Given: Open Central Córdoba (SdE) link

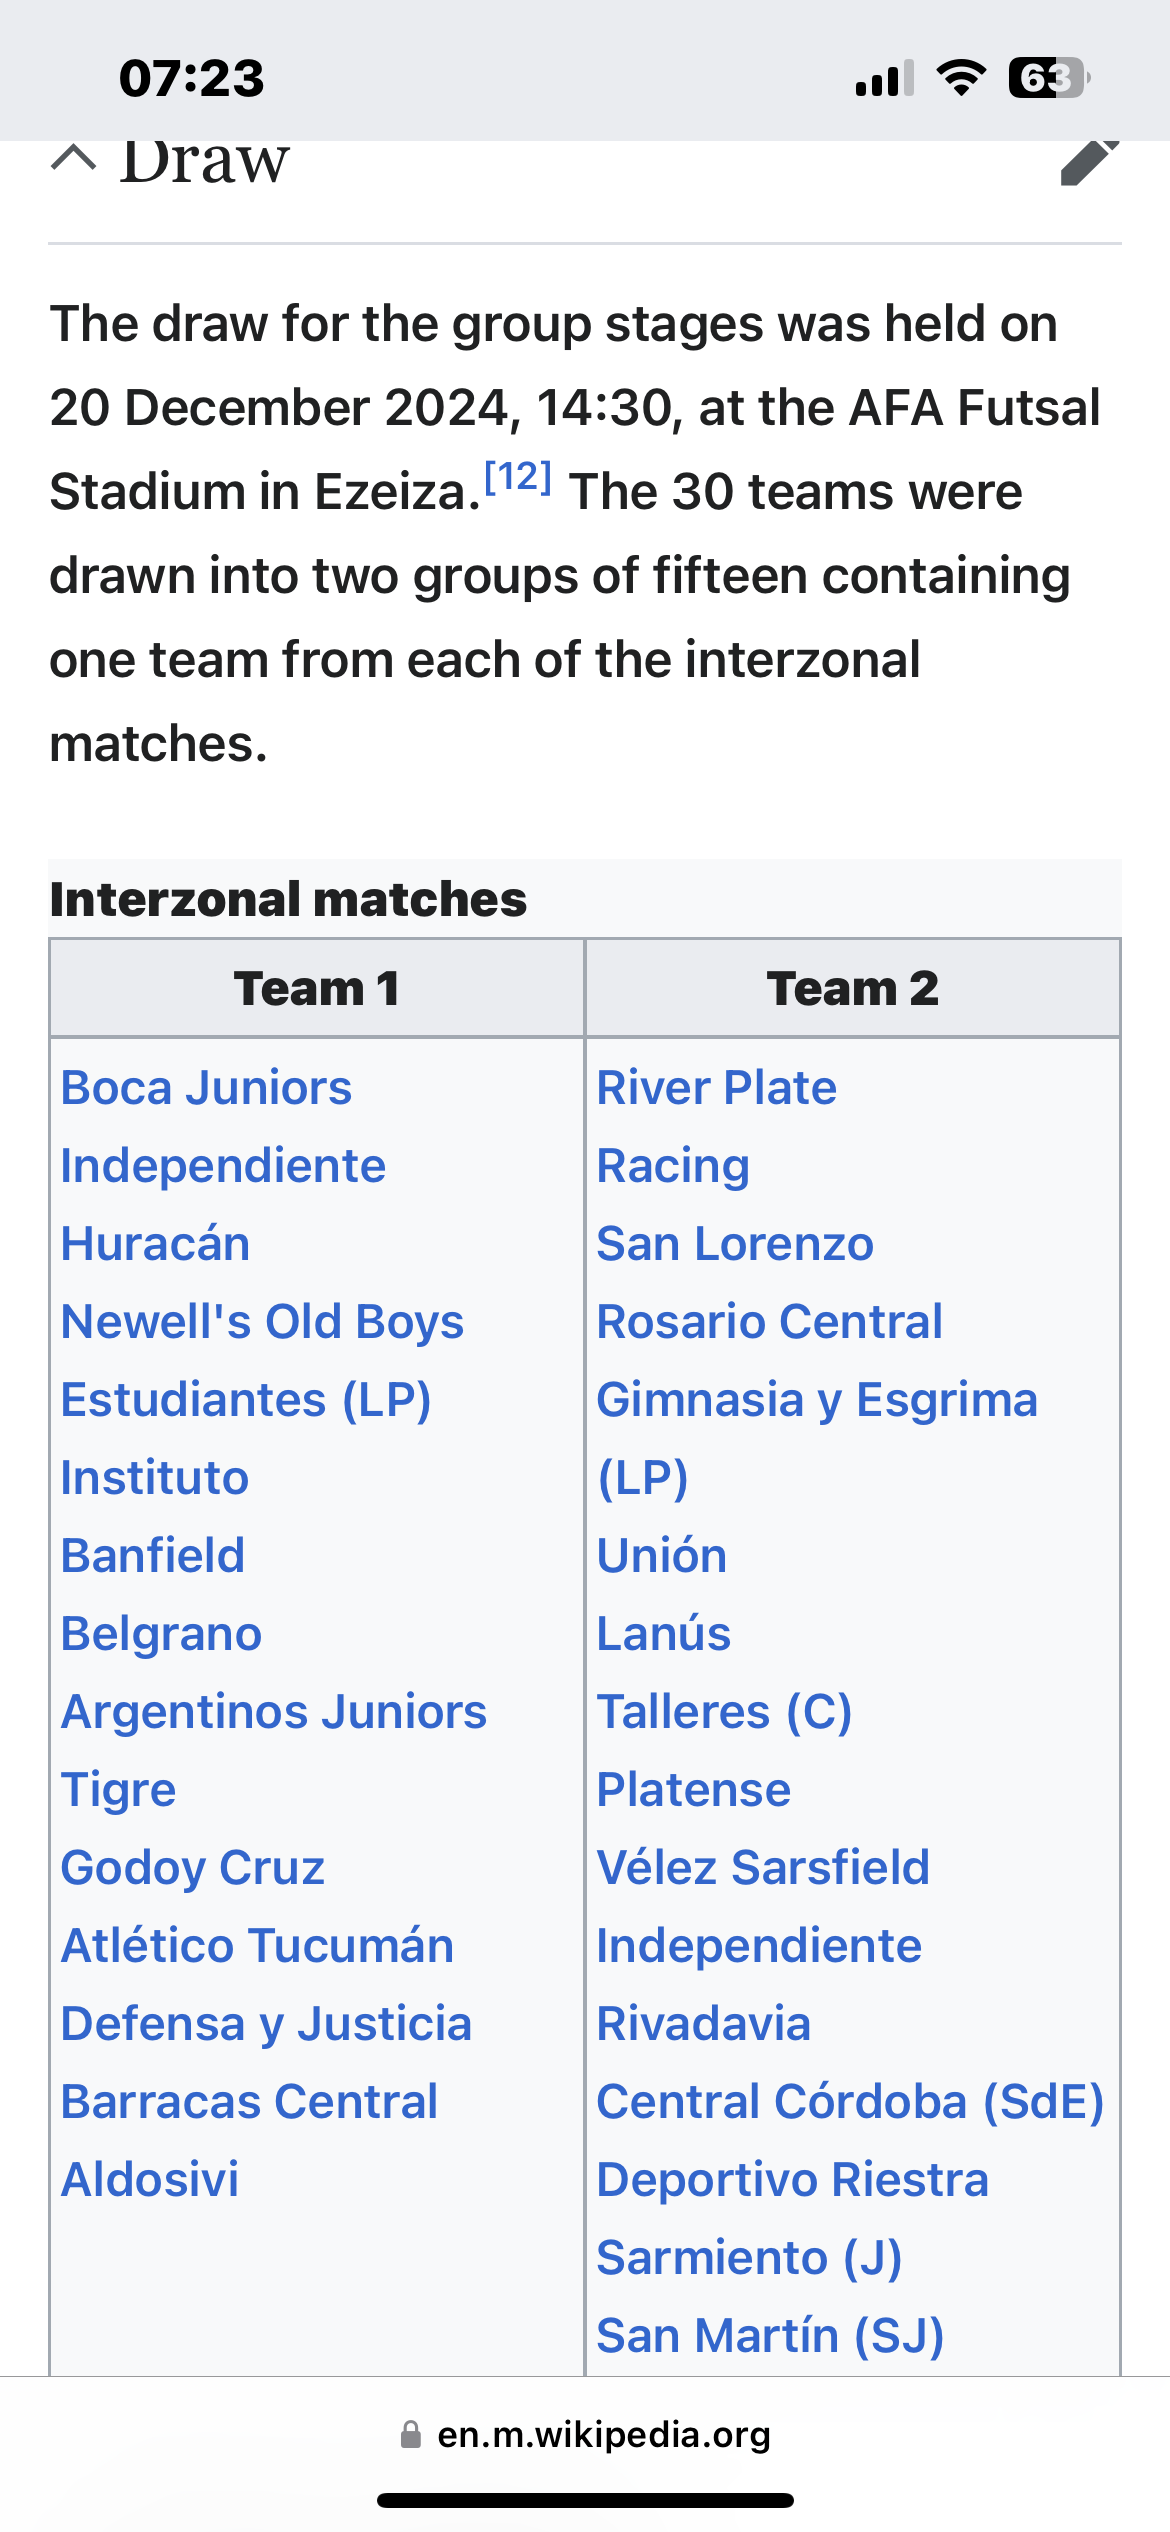Looking at the screenshot, I should pyautogui.click(x=850, y=2102).
